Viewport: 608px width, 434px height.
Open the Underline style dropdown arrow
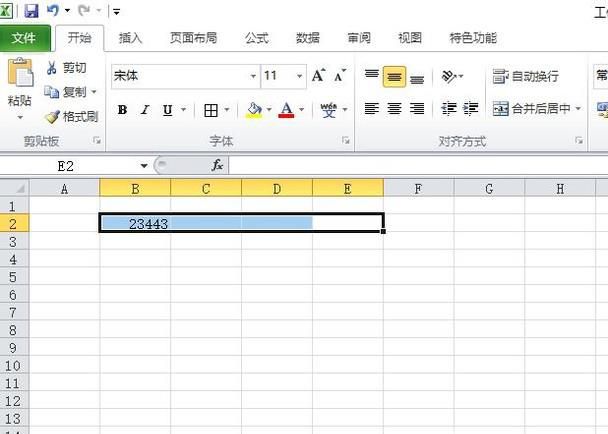point(183,110)
